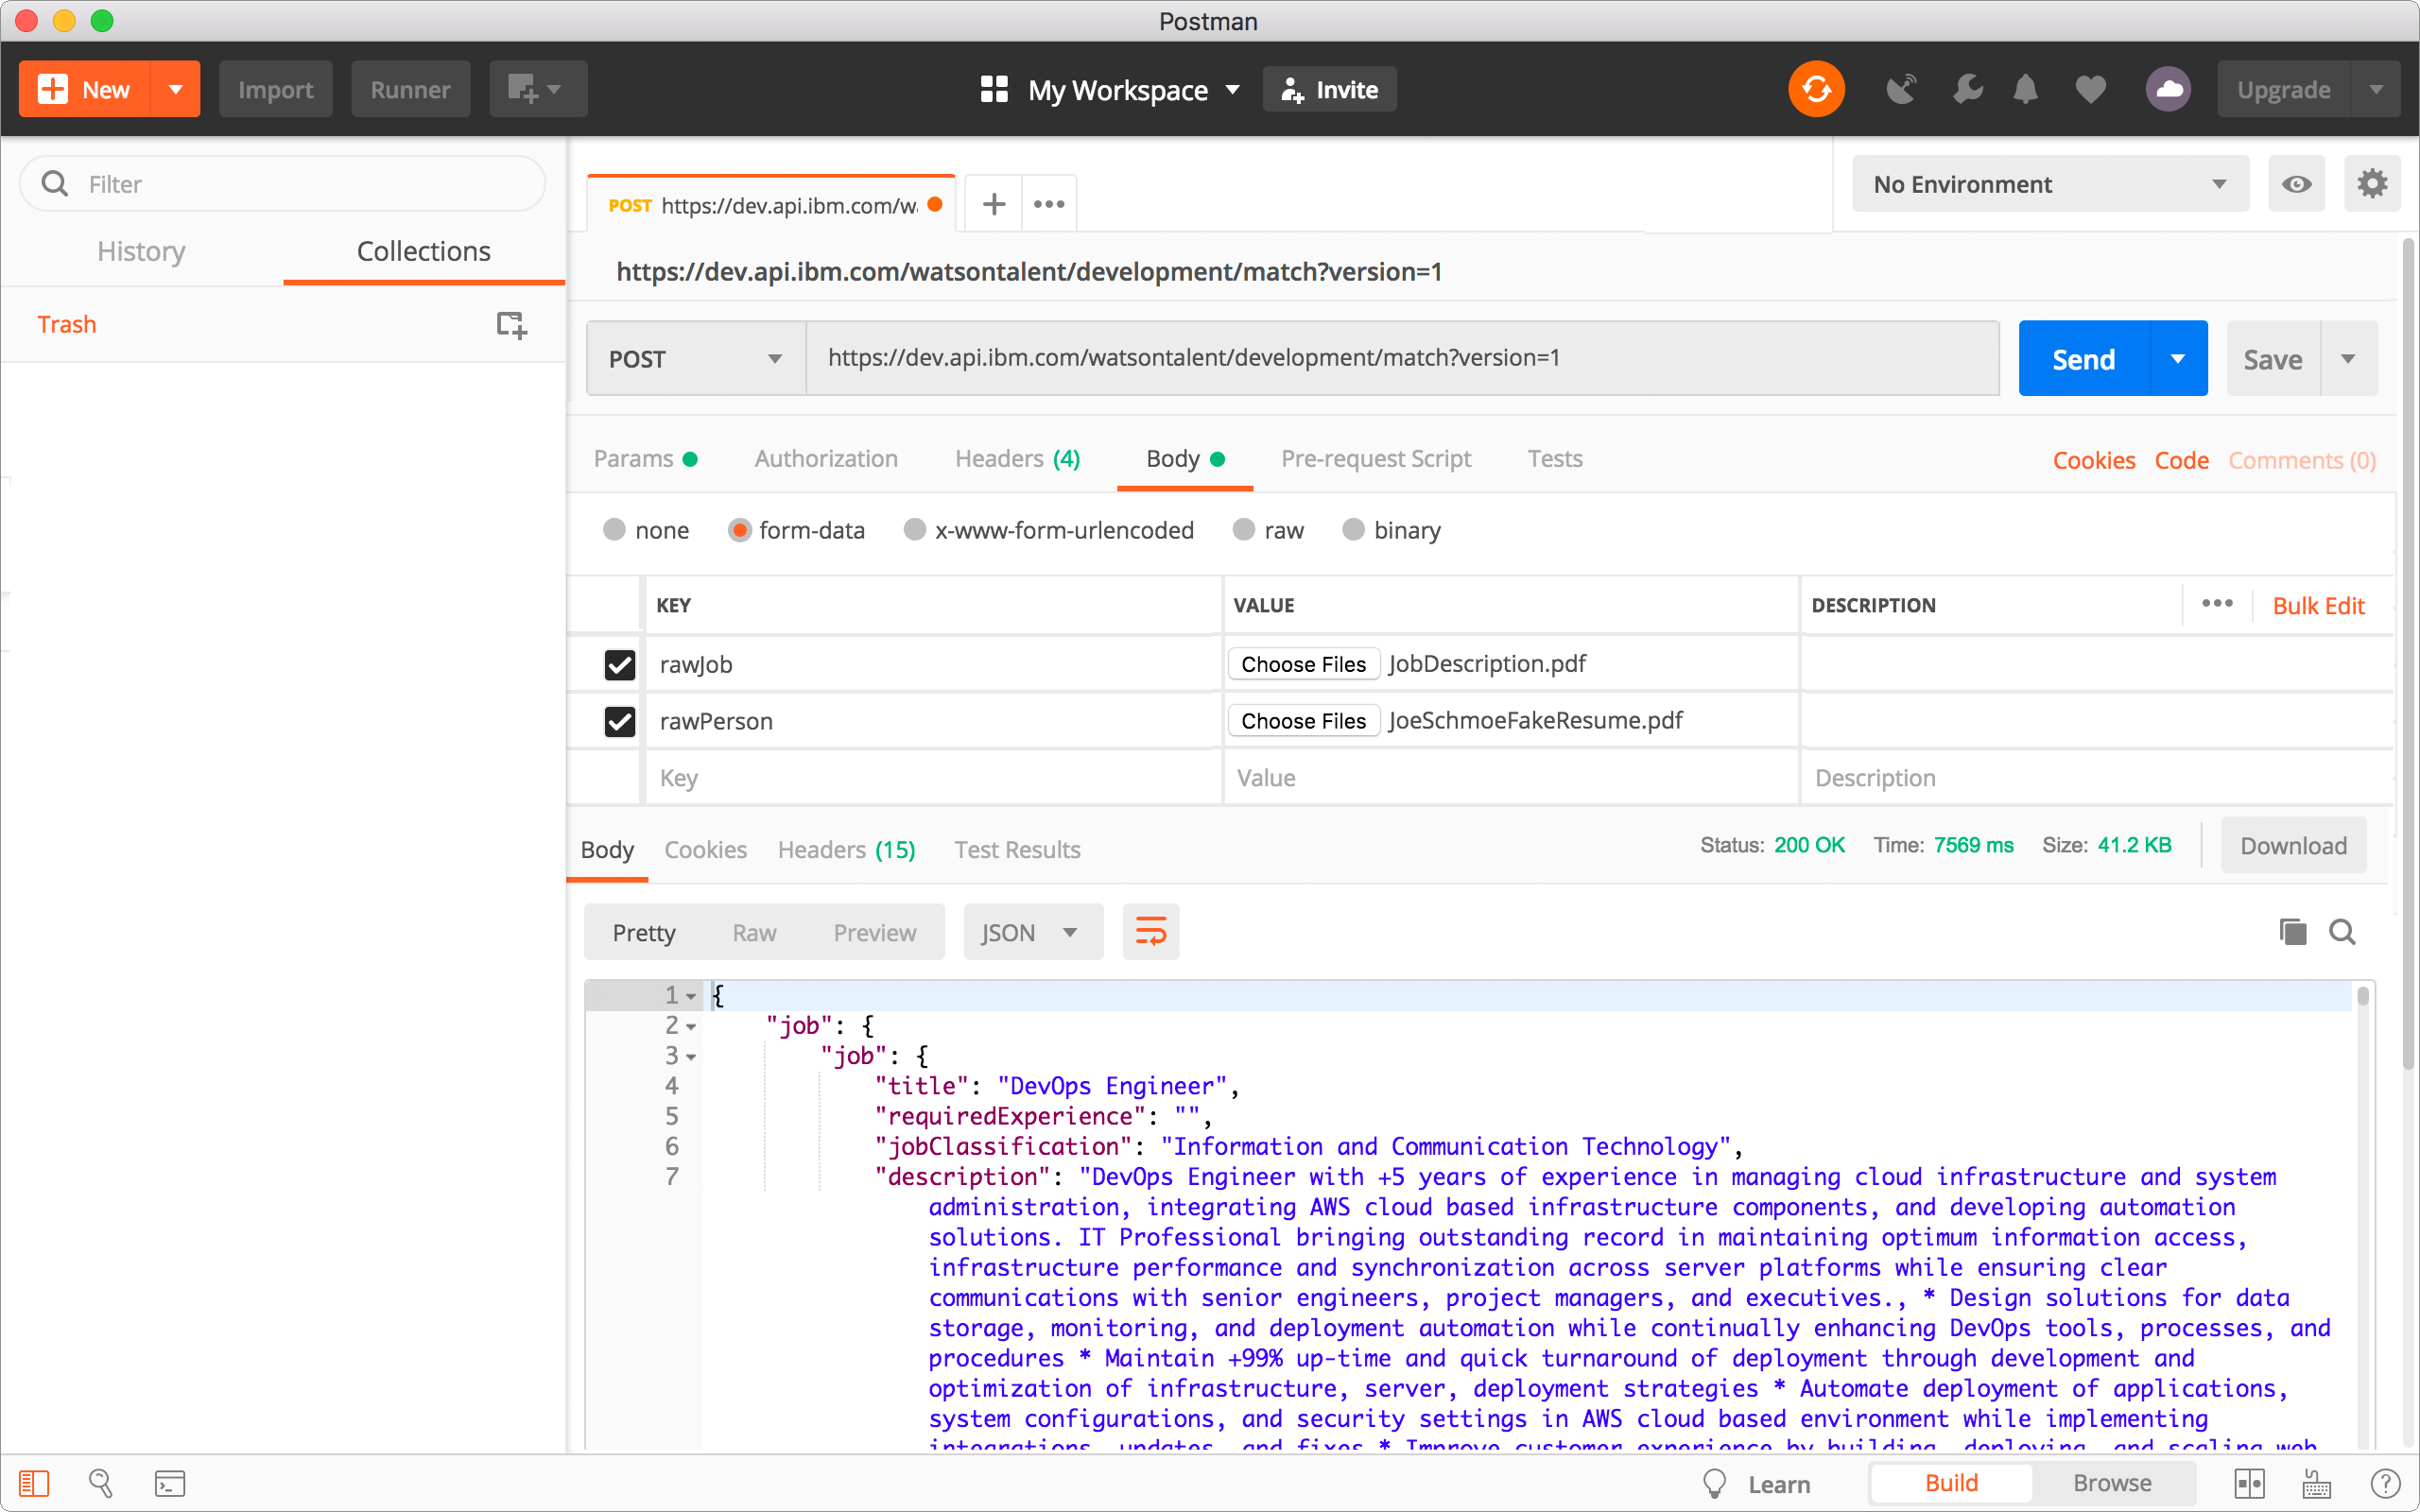
Task: Open the POST method dropdown
Action: click(695, 357)
